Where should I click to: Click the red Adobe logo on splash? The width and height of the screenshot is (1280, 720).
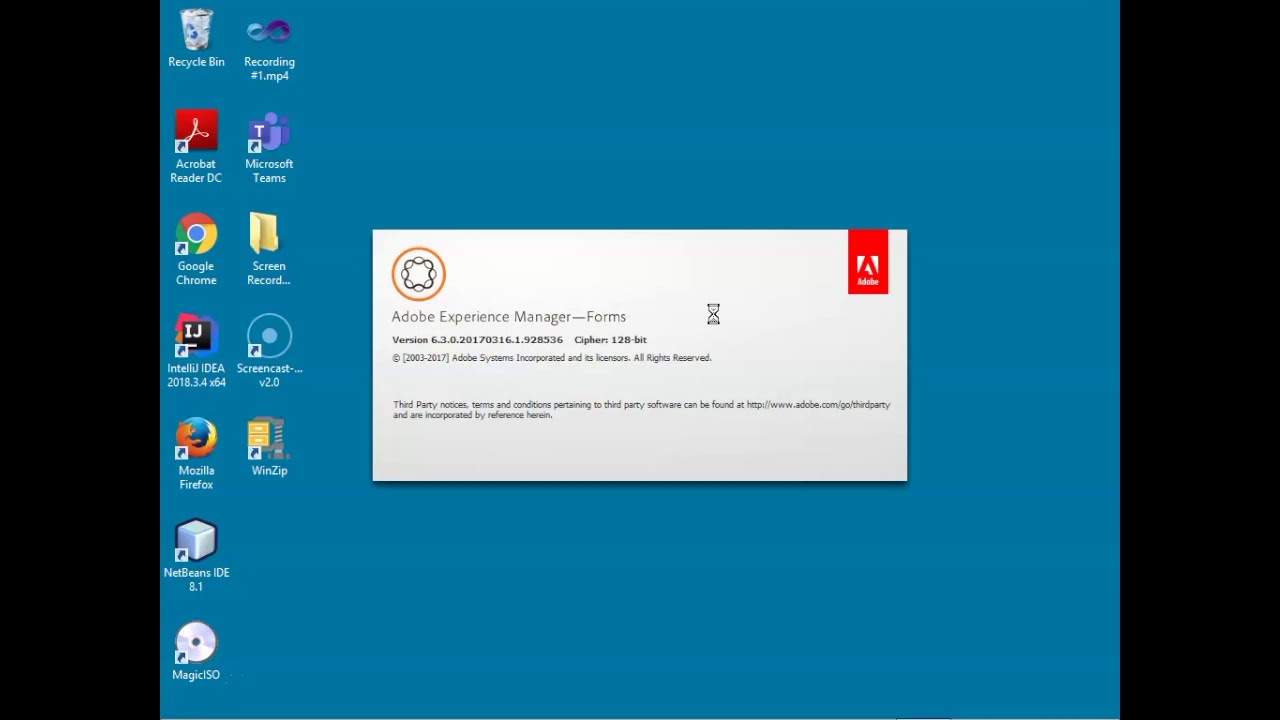(868, 262)
